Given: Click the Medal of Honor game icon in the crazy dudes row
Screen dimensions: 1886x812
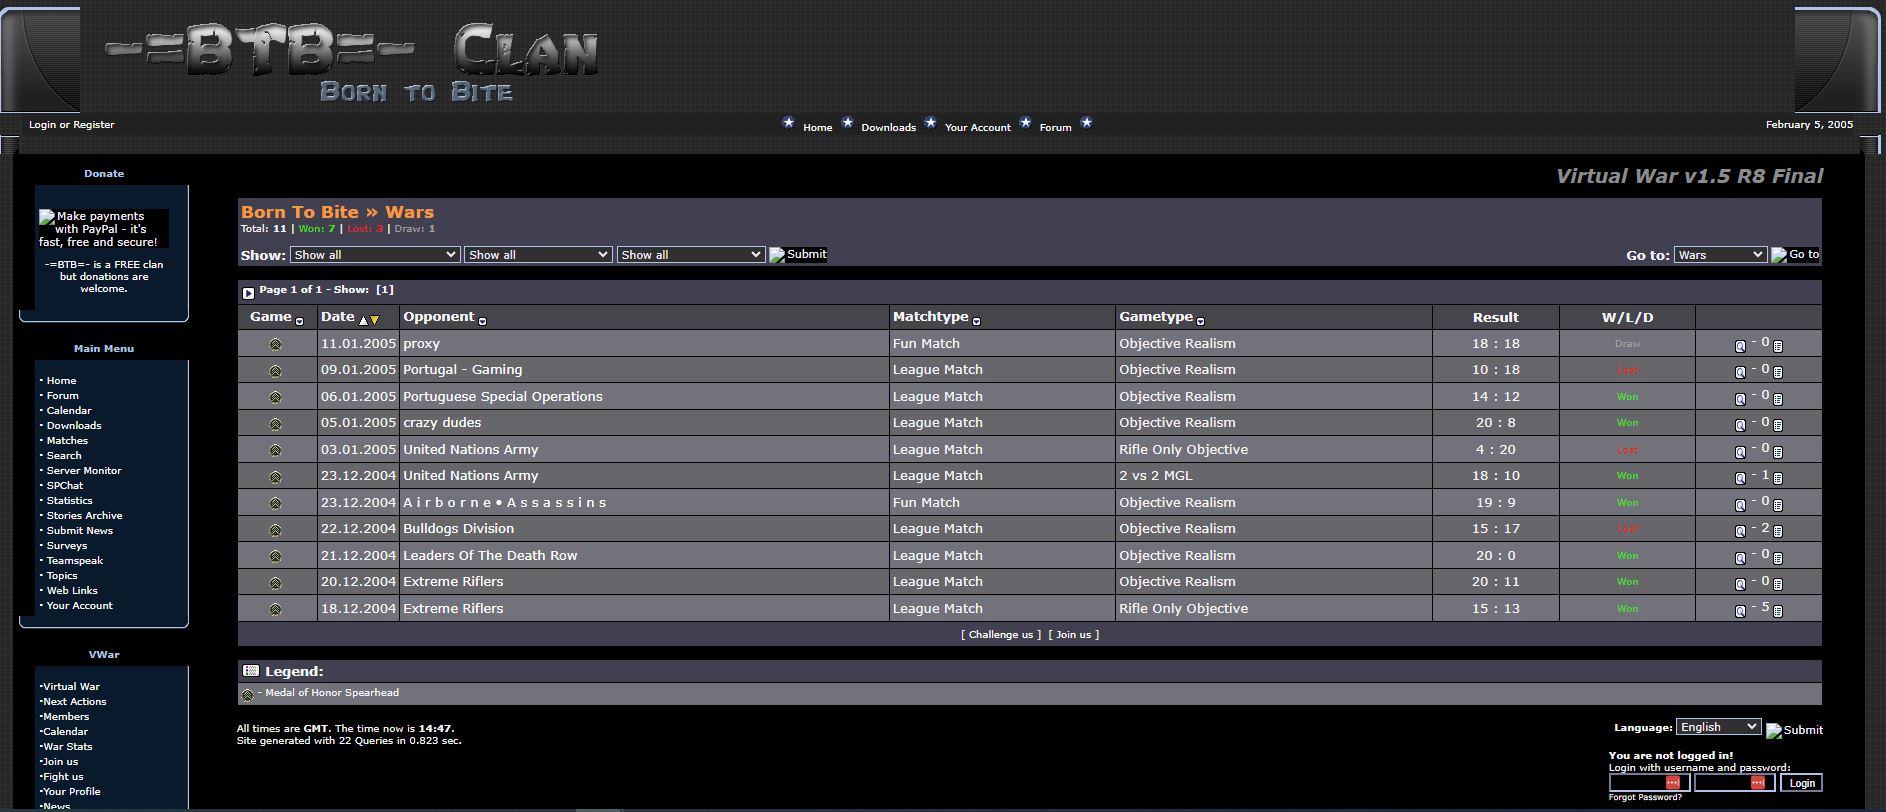Looking at the screenshot, I should (275, 423).
